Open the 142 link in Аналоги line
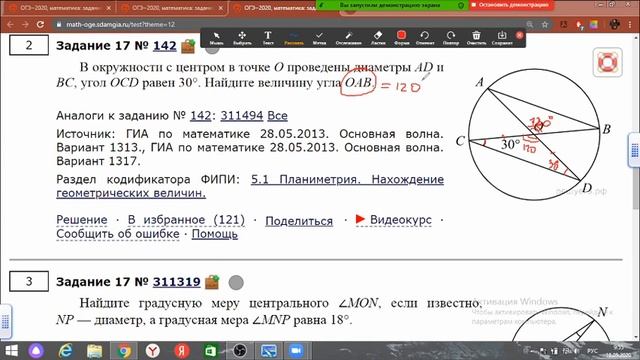The width and height of the screenshot is (640, 360). 200,116
